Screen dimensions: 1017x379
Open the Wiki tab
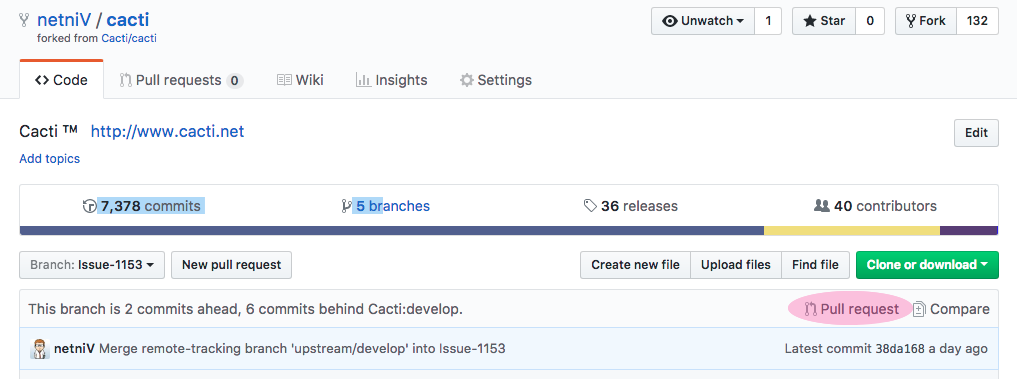pos(300,80)
